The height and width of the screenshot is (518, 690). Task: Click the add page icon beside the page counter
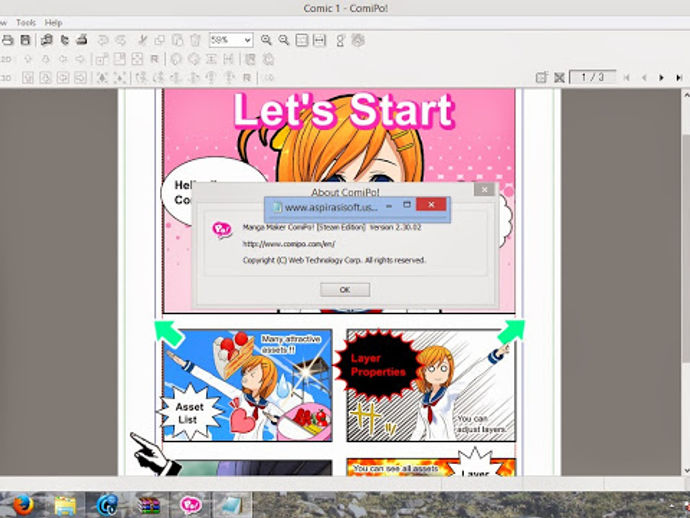[x=541, y=78]
